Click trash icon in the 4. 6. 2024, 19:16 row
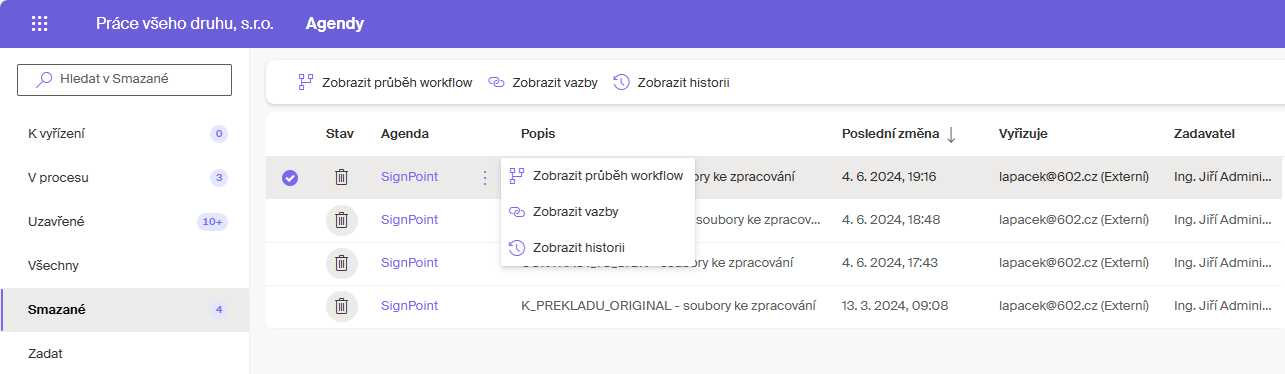Image resolution: width=1285 pixels, height=374 pixels. click(341, 177)
